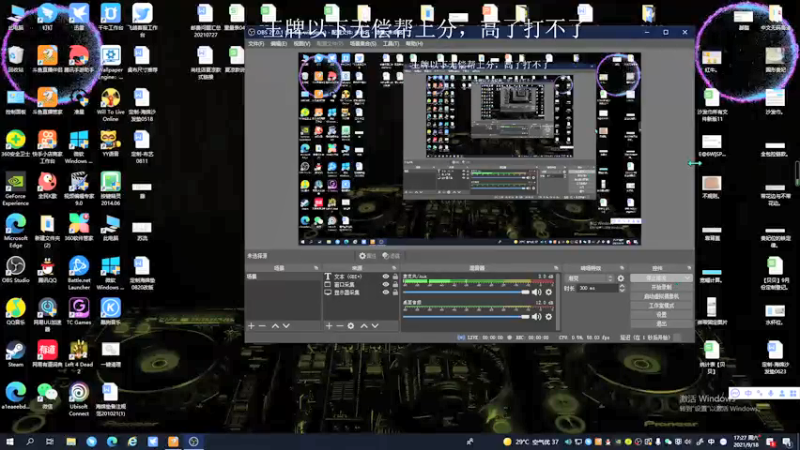Click the Studio Mode (工作室模式) button
The height and width of the screenshot is (450, 800).
pos(661,306)
